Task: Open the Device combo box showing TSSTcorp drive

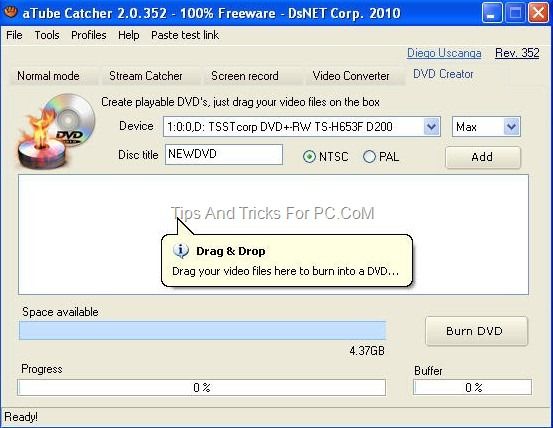Action: pyautogui.click(x=302, y=127)
